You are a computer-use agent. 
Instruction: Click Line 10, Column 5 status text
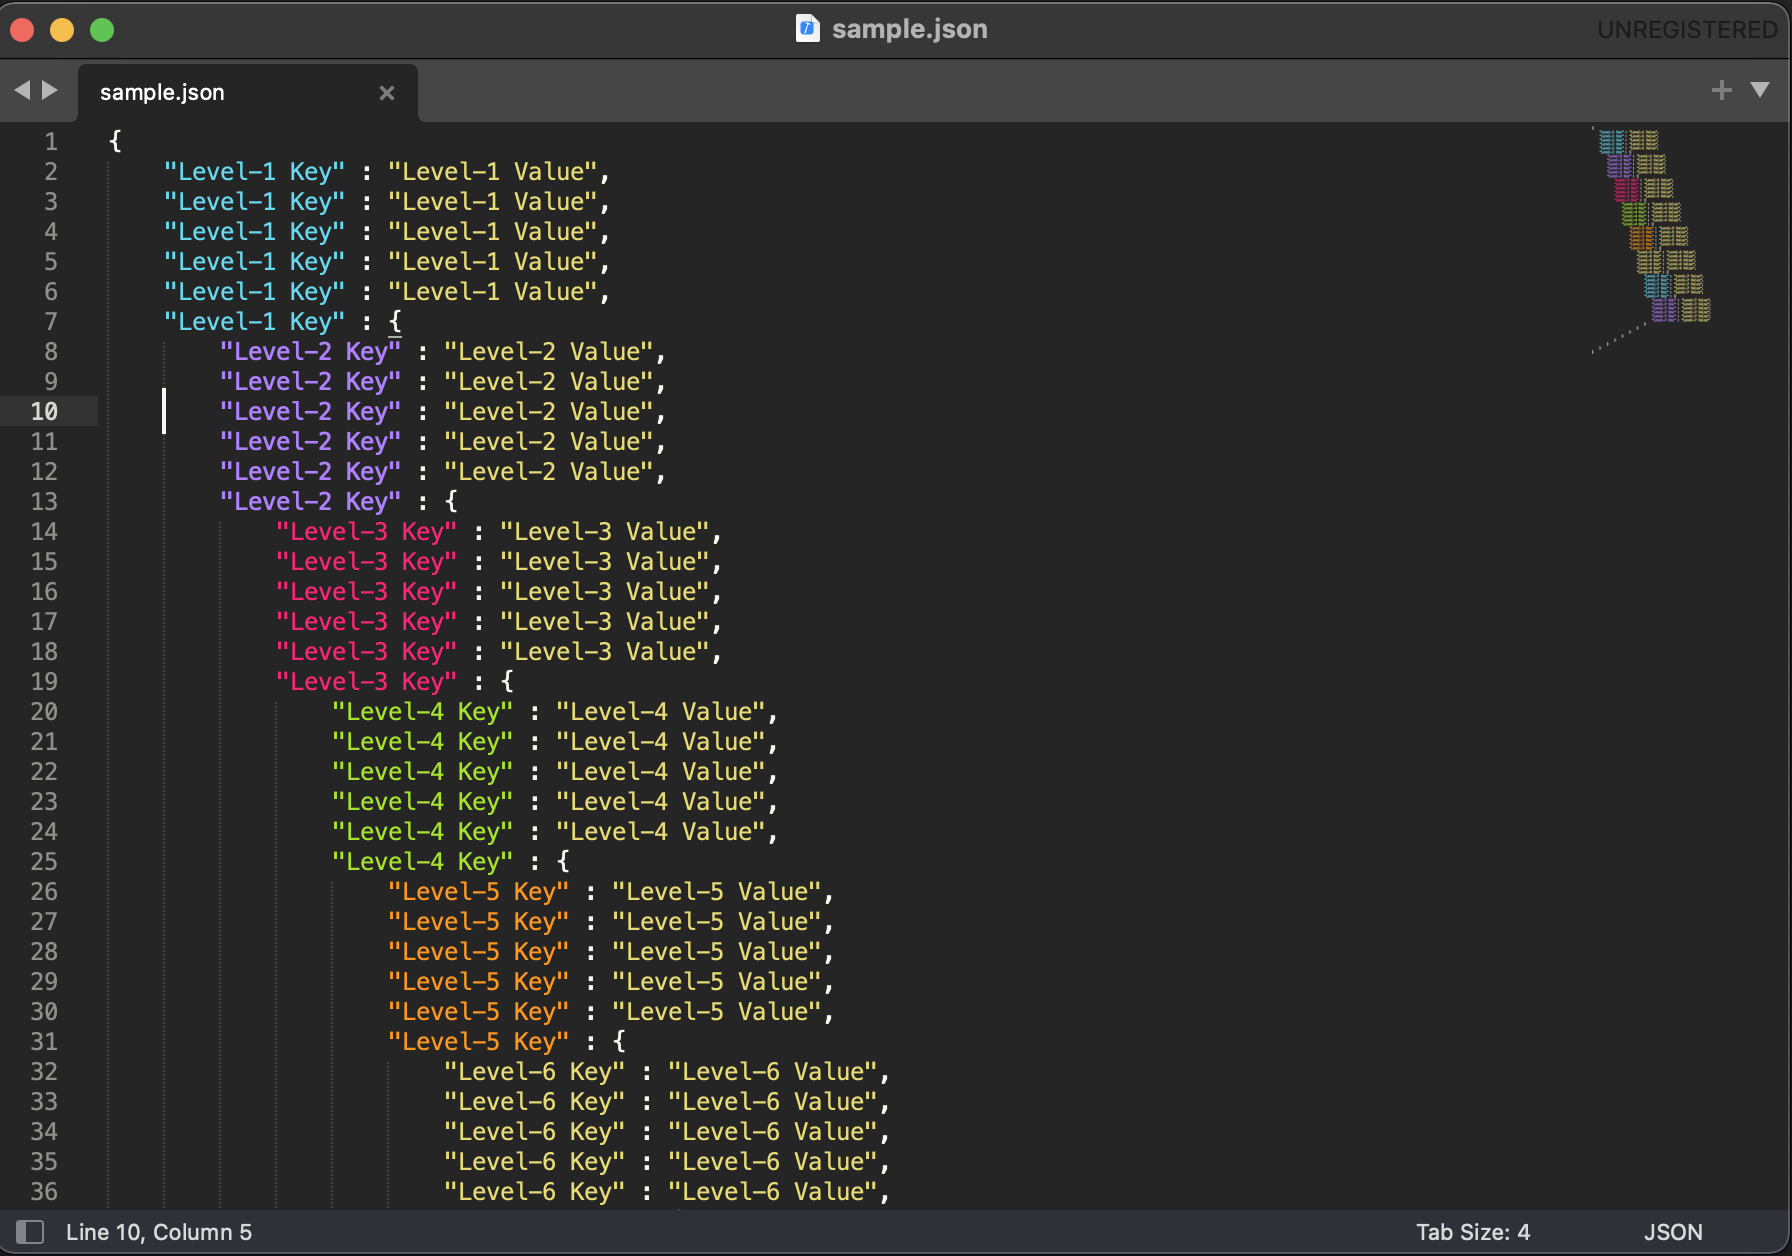(159, 1232)
